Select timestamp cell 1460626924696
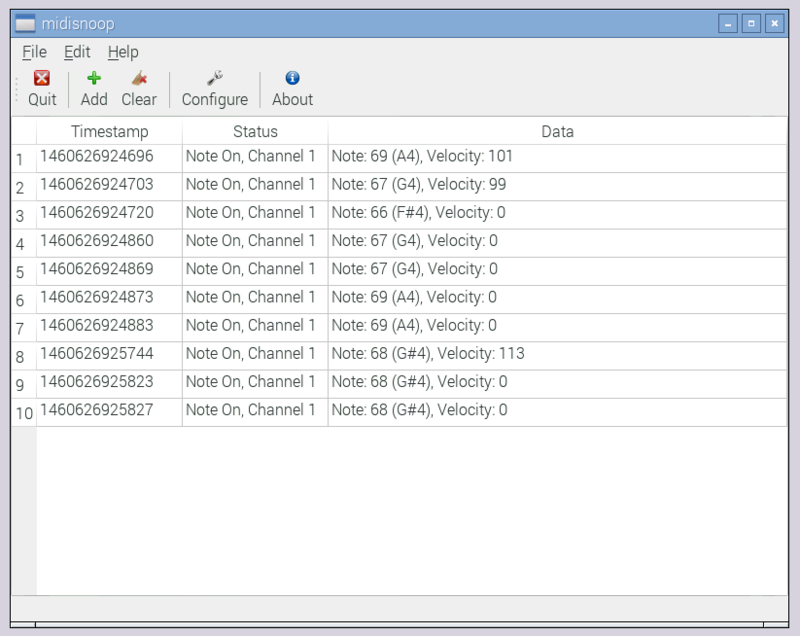This screenshot has height=636, width=800. [x=109, y=159]
